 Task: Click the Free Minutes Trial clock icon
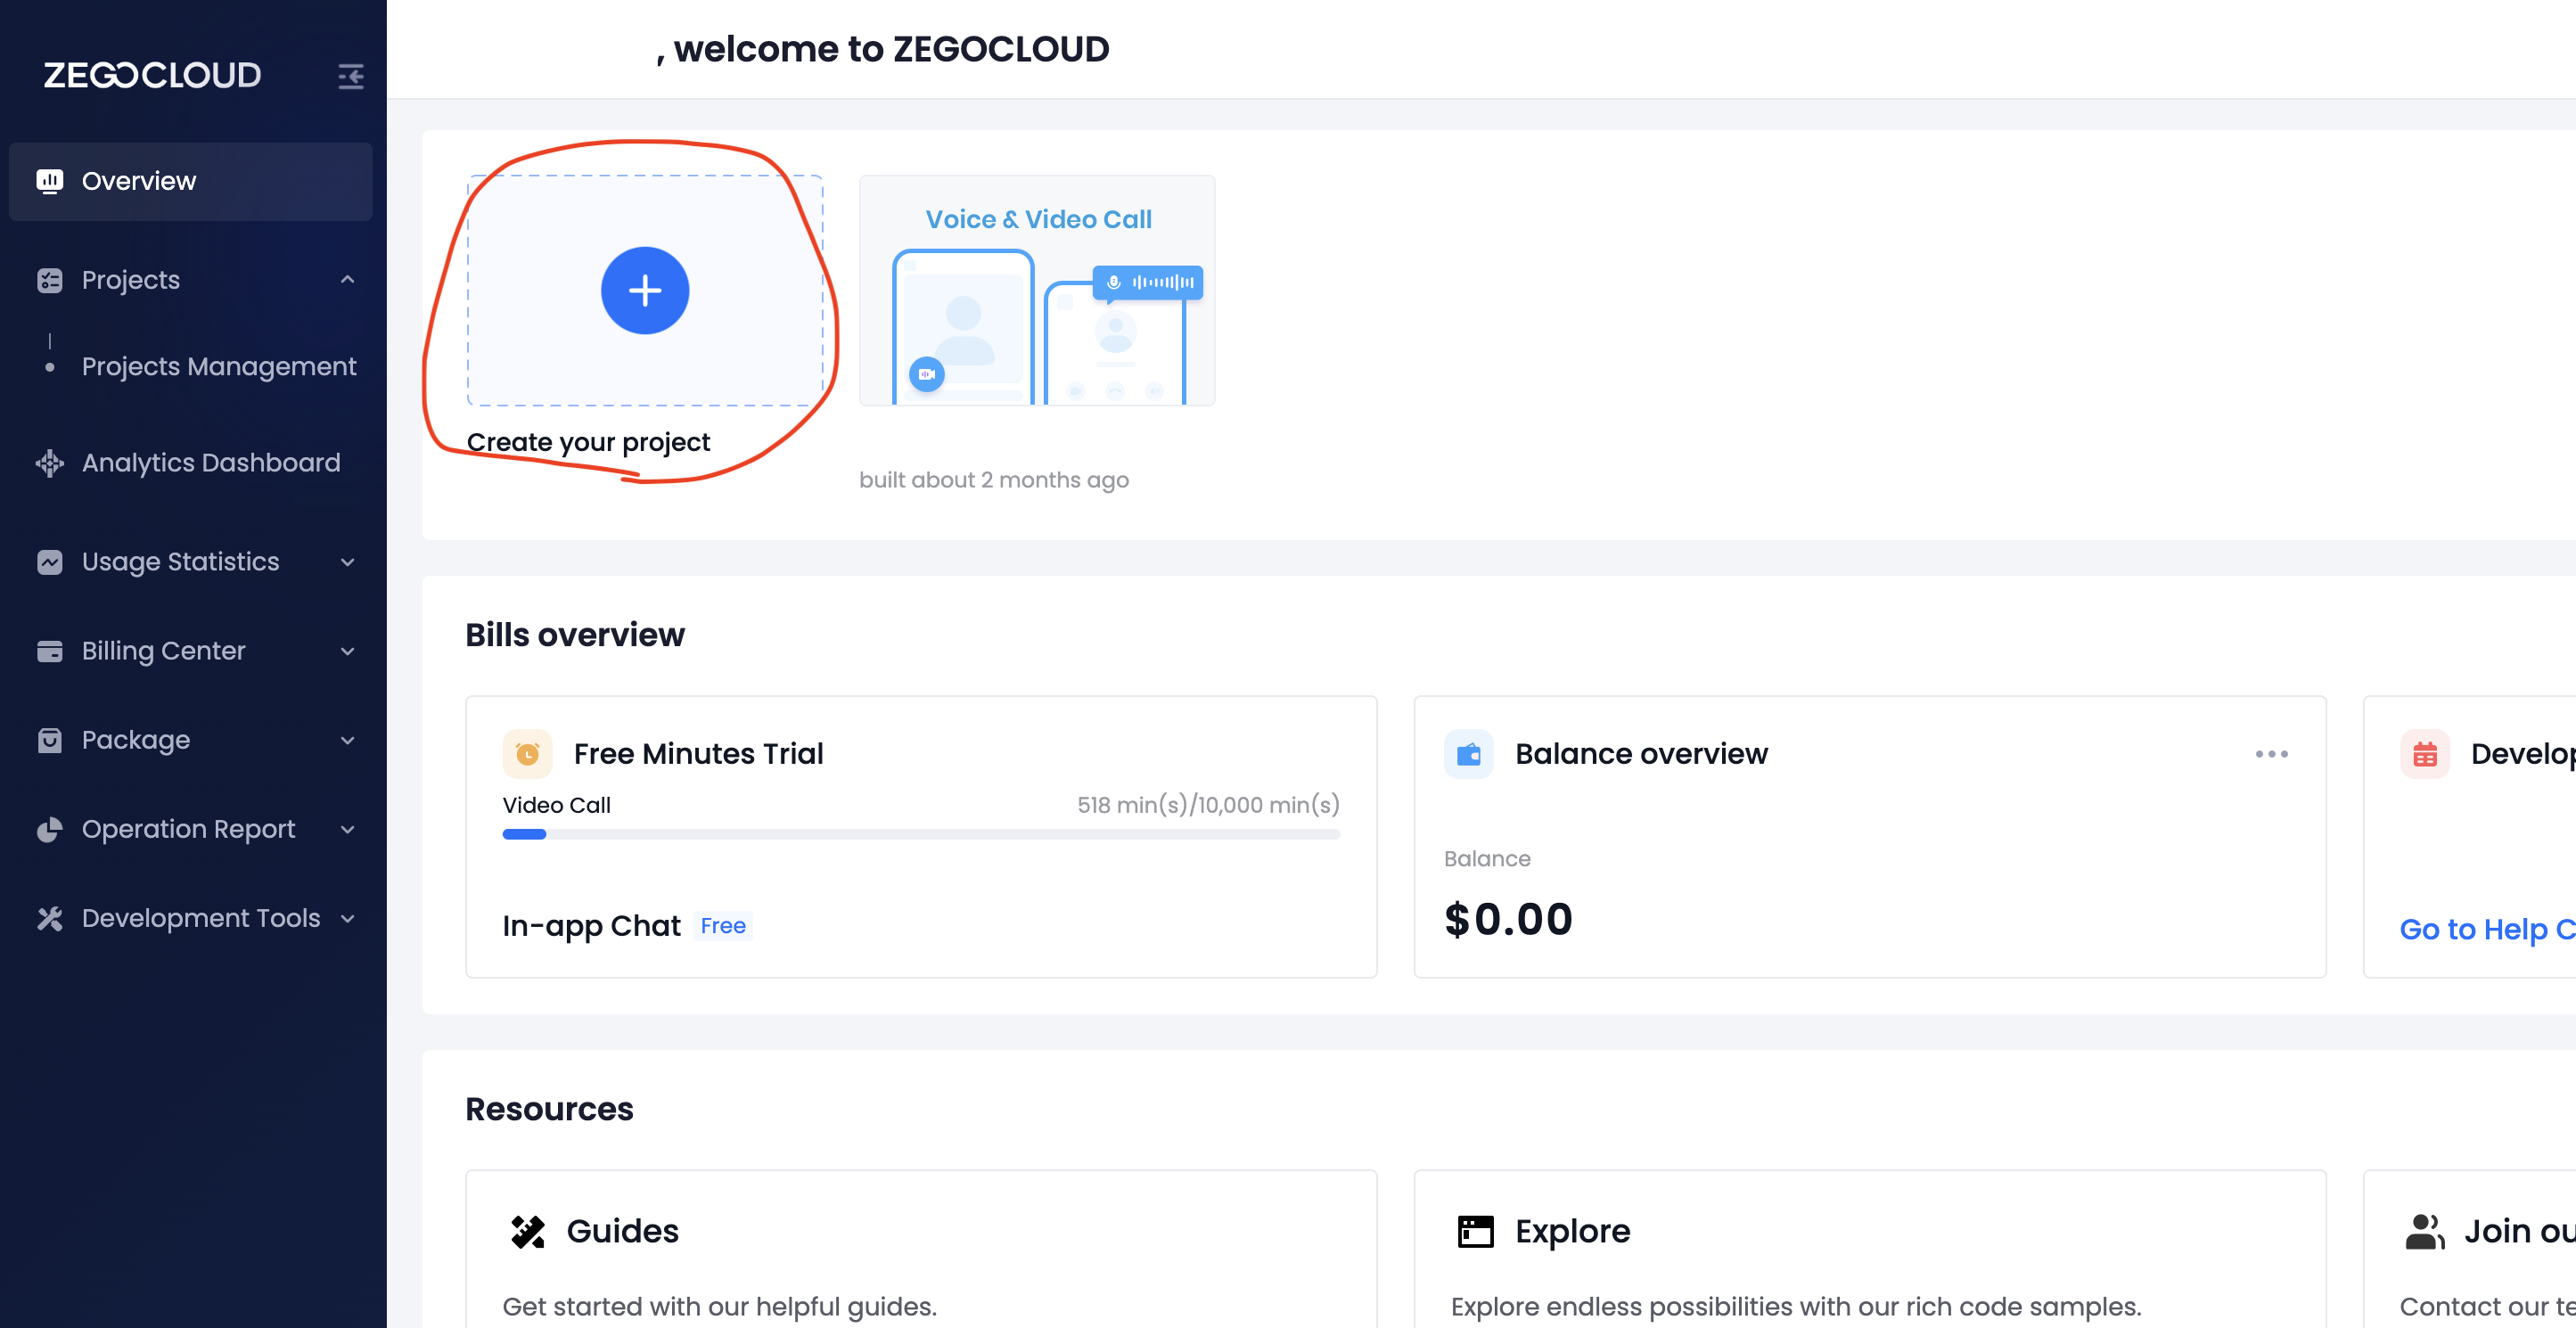[527, 754]
